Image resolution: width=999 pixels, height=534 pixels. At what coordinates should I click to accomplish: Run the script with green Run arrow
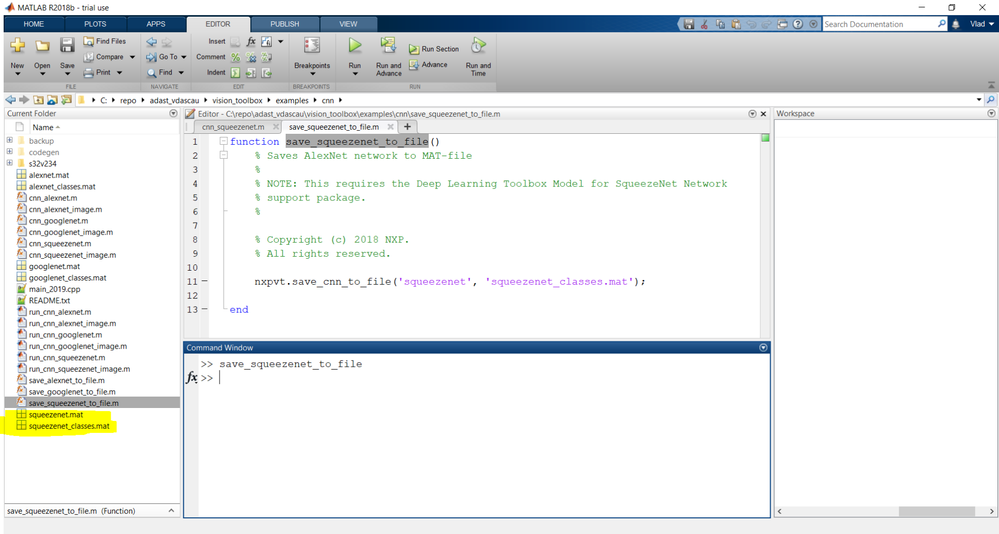355,45
